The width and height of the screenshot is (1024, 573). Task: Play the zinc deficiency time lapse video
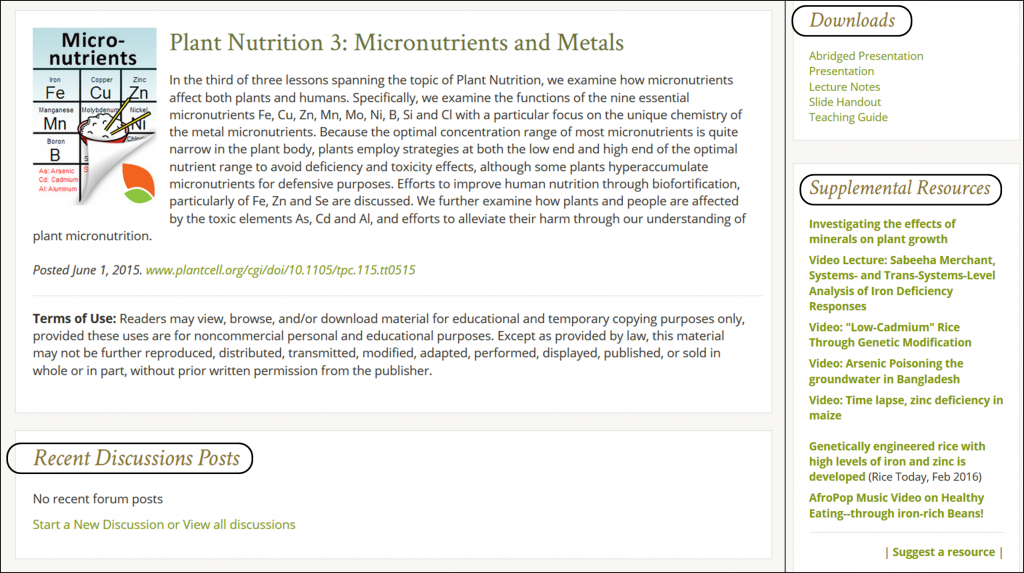905,407
